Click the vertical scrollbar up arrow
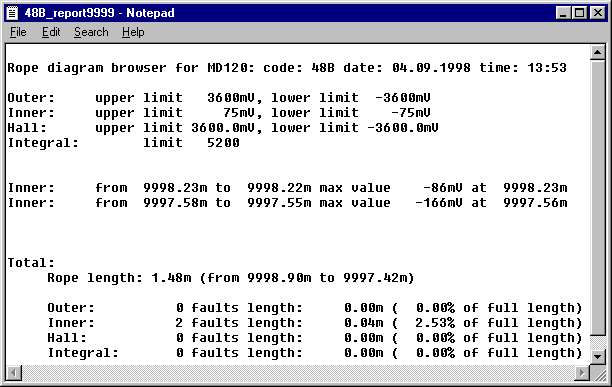Image resolution: width=612 pixels, height=387 pixels. pos(598,52)
